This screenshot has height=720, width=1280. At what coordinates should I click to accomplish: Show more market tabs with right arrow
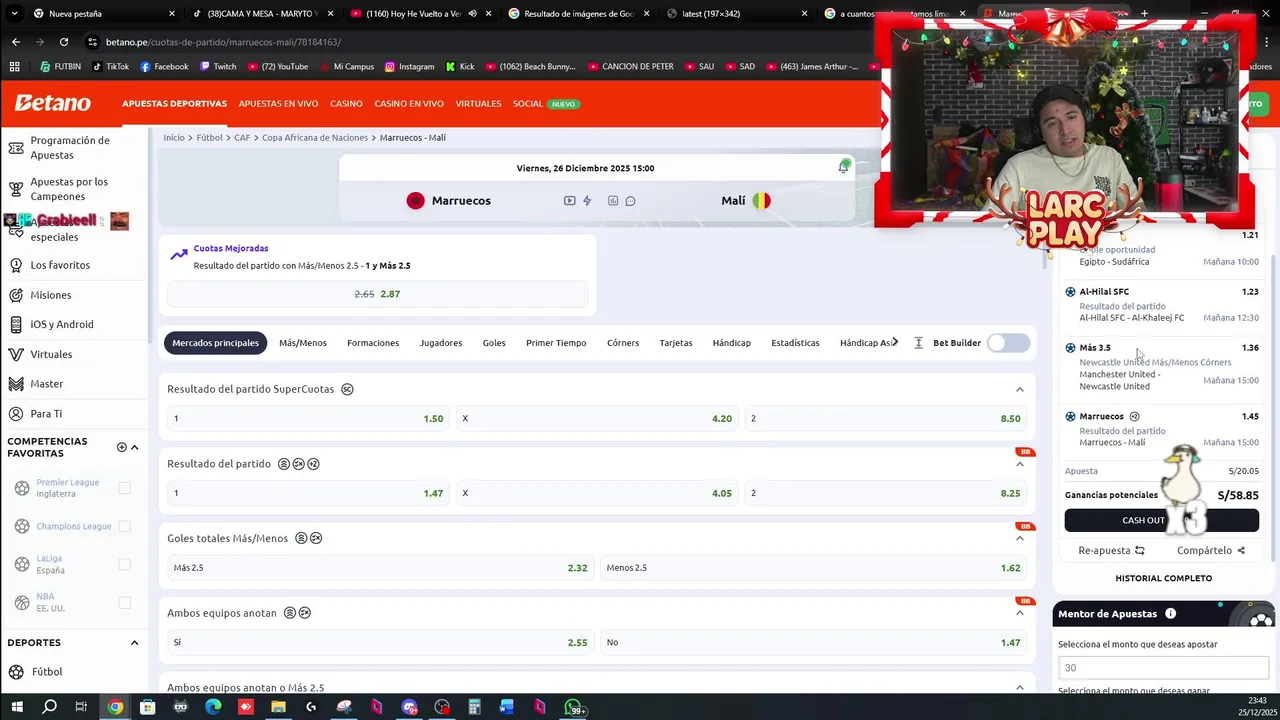pos(894,343)
